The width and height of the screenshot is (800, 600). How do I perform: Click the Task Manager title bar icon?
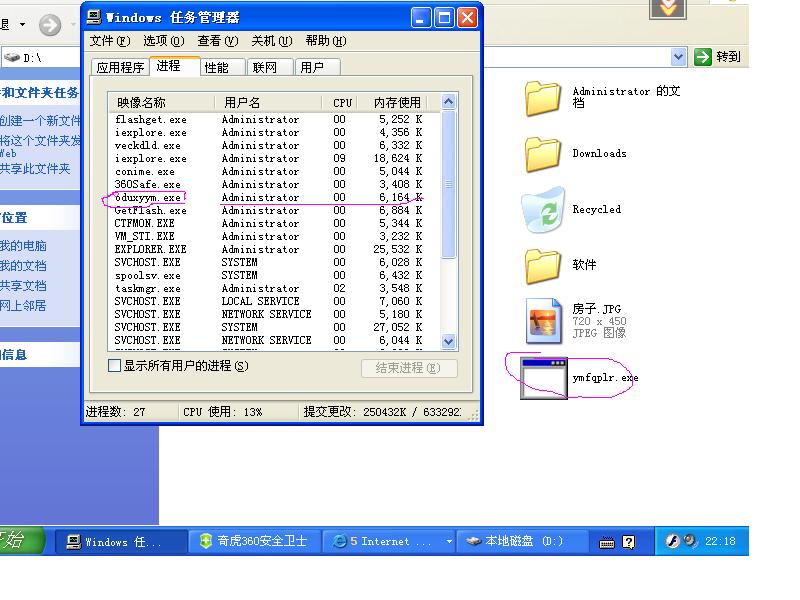(x=94, y=17)
